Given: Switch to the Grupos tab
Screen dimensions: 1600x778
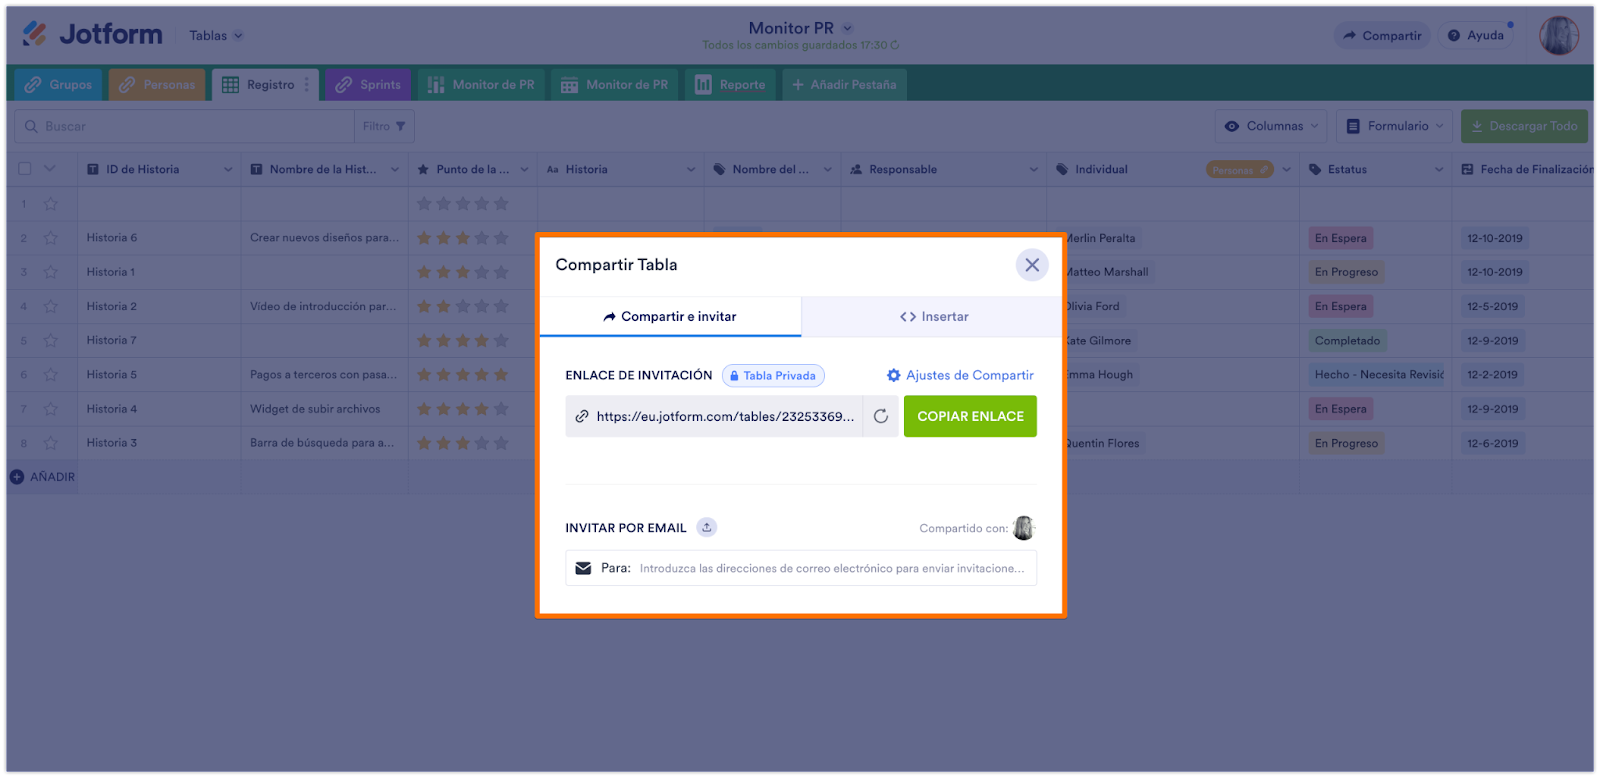Looking at the screenshot, I should (x=58, y=85).
